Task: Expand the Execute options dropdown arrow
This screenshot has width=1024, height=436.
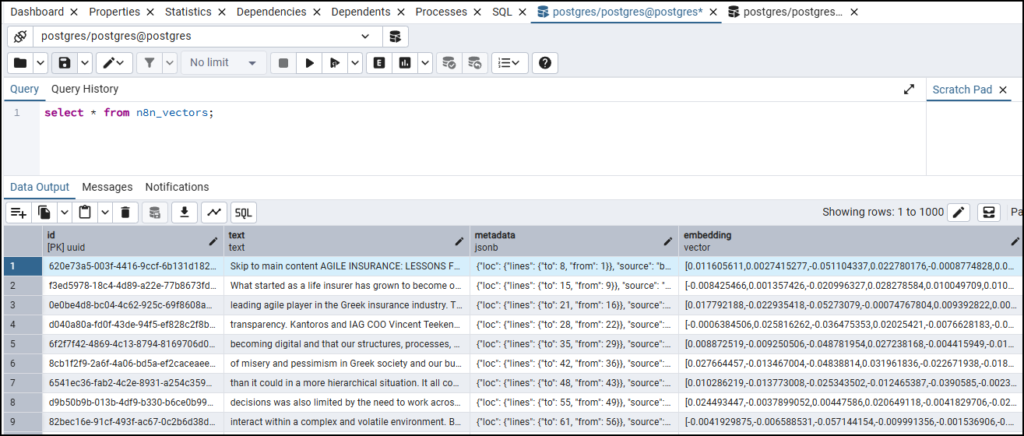Action: tap(355, 63)
